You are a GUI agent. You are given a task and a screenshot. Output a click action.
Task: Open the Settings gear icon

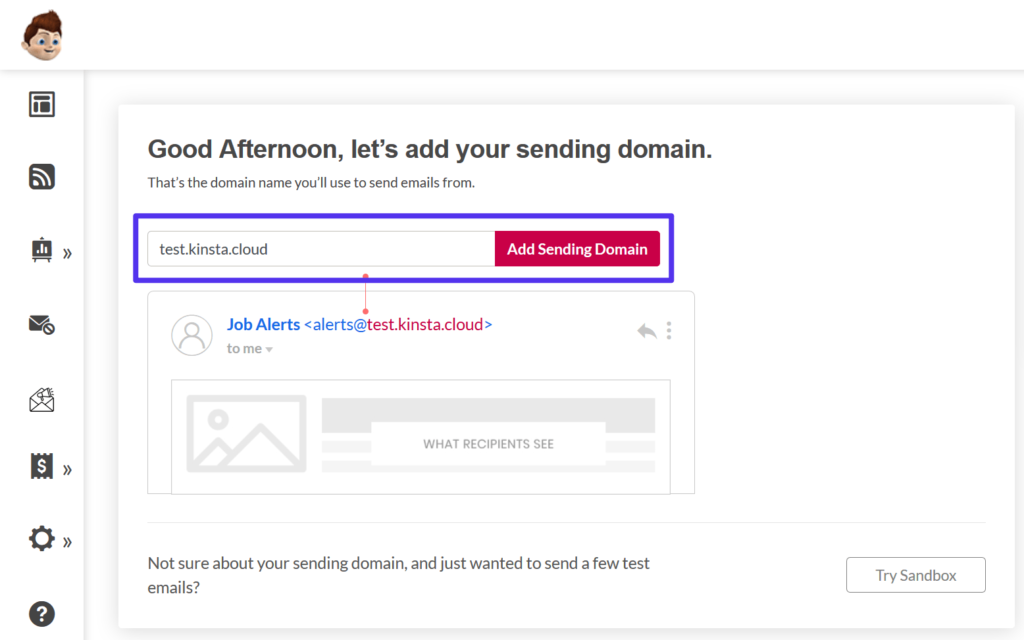[x=41, y=539]
